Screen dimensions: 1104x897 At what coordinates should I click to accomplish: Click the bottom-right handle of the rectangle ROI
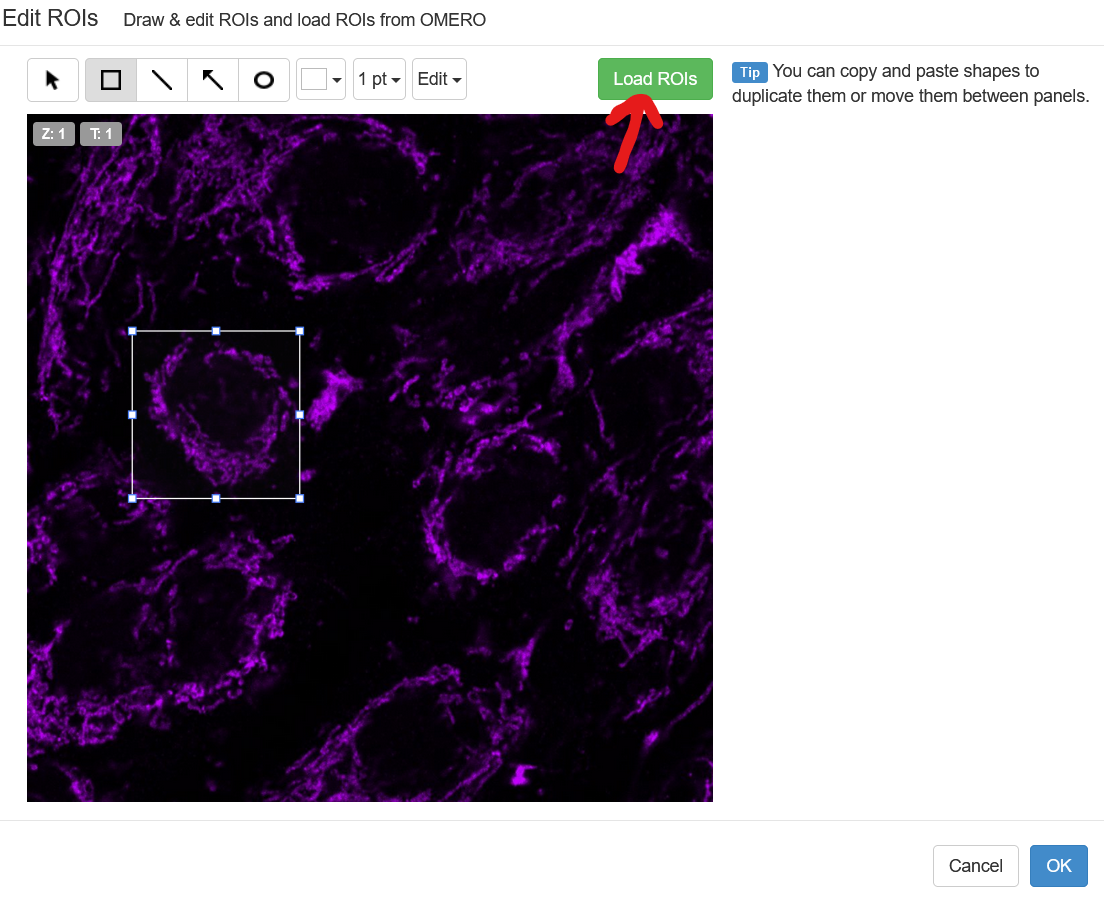coord(300,498)
